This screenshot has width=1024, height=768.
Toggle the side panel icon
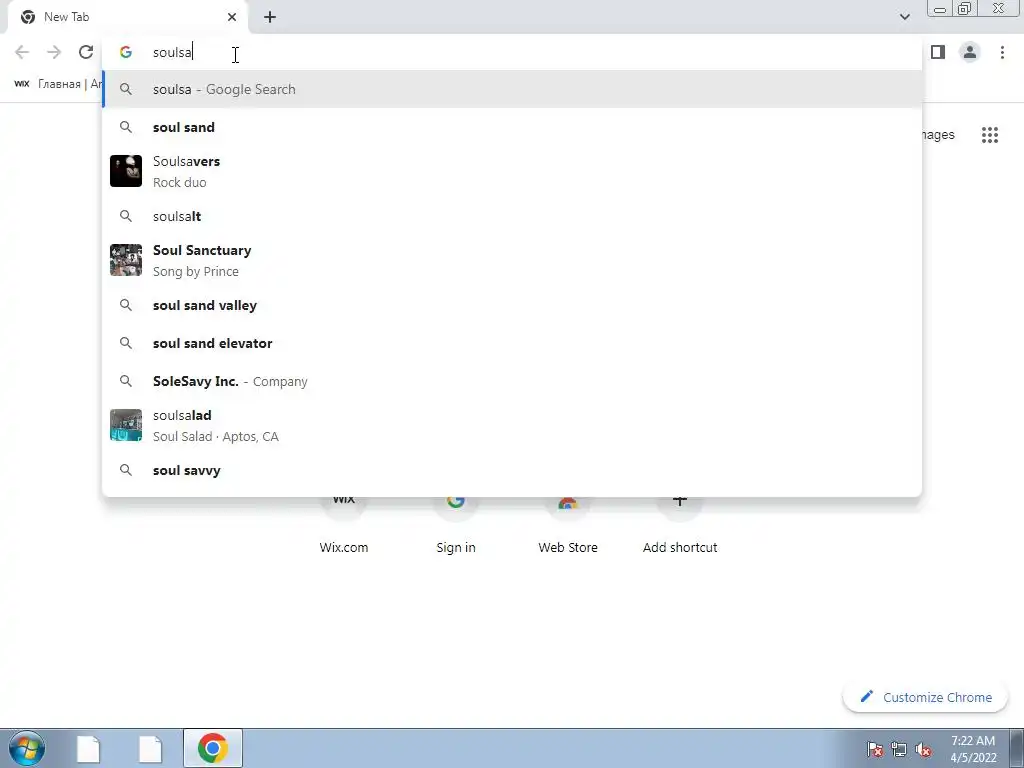(x=938, y=52)
